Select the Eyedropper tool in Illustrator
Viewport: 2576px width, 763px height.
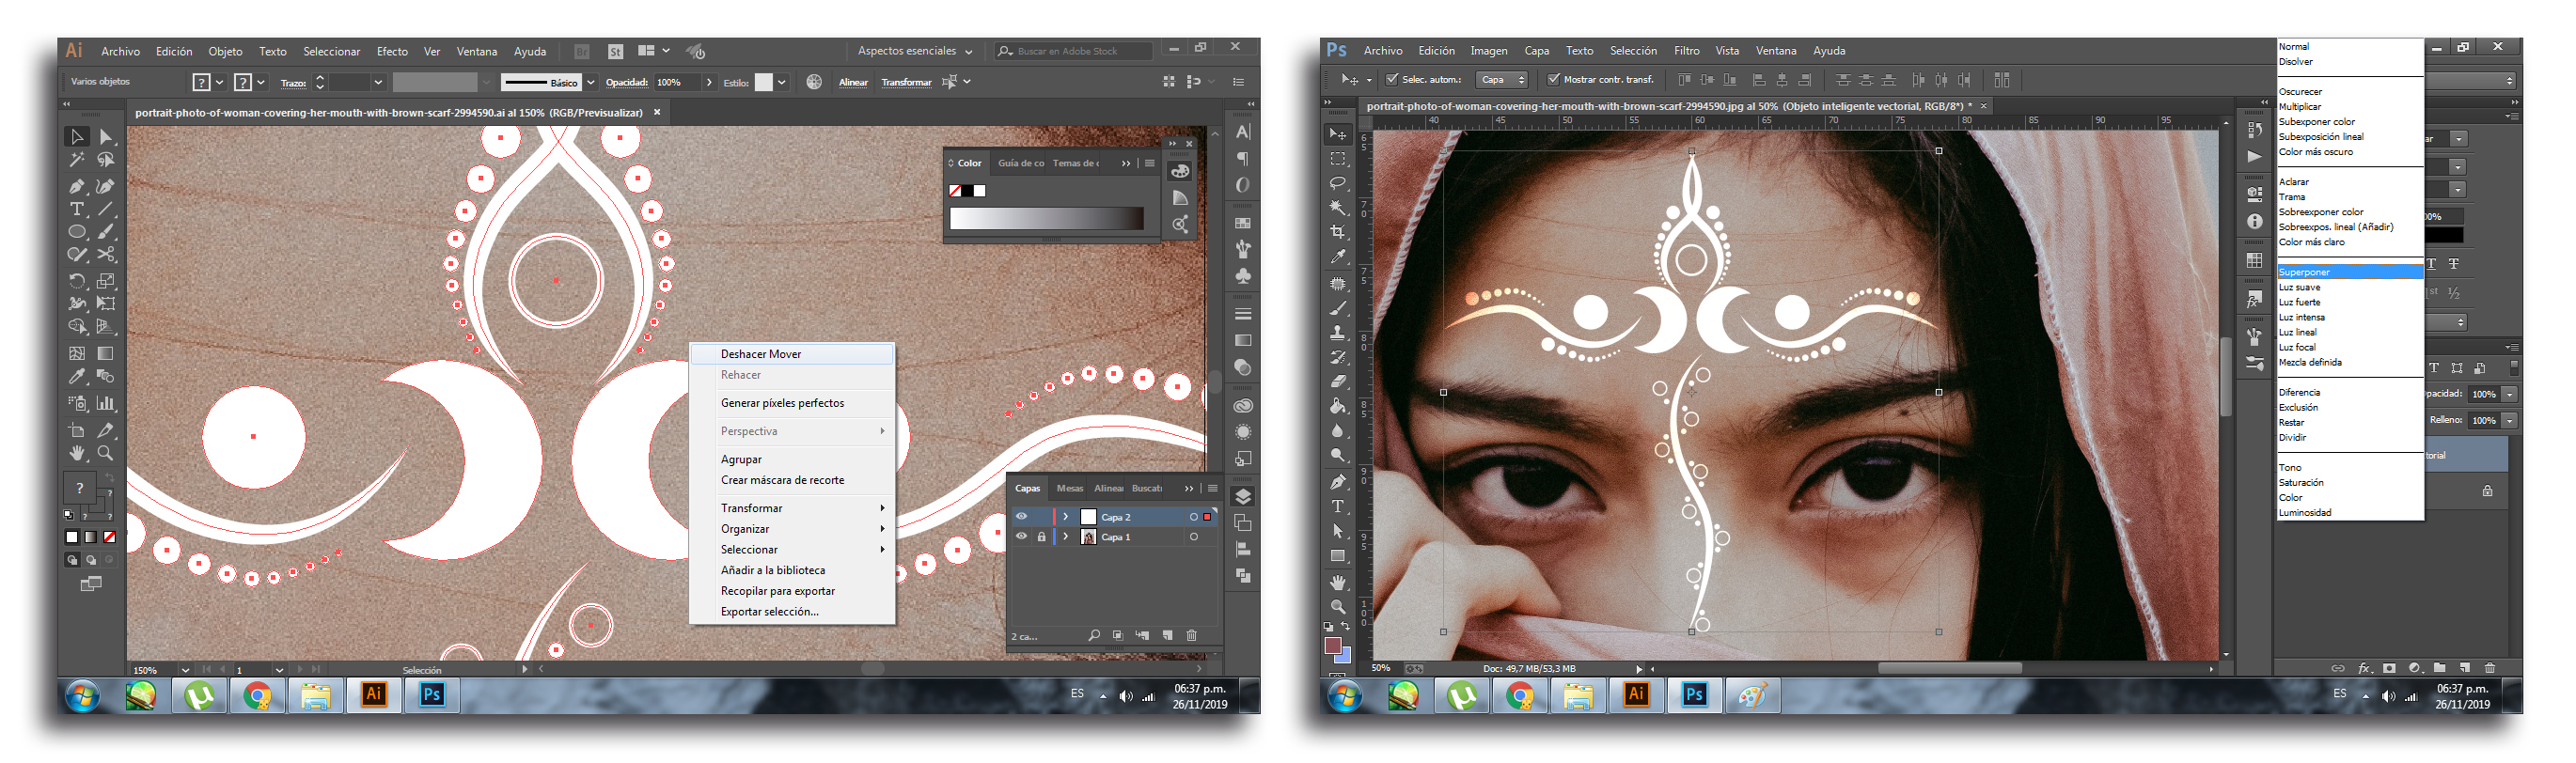(77, 377)
